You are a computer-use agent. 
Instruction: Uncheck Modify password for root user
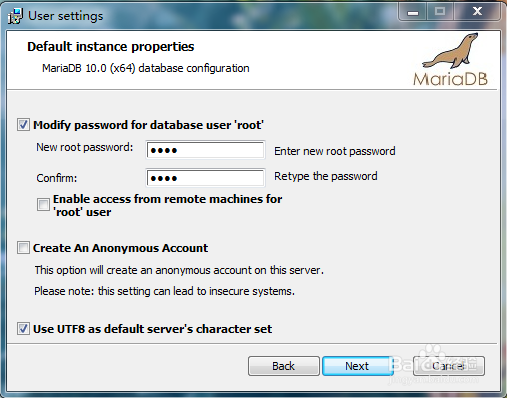(x=23, y=125)
